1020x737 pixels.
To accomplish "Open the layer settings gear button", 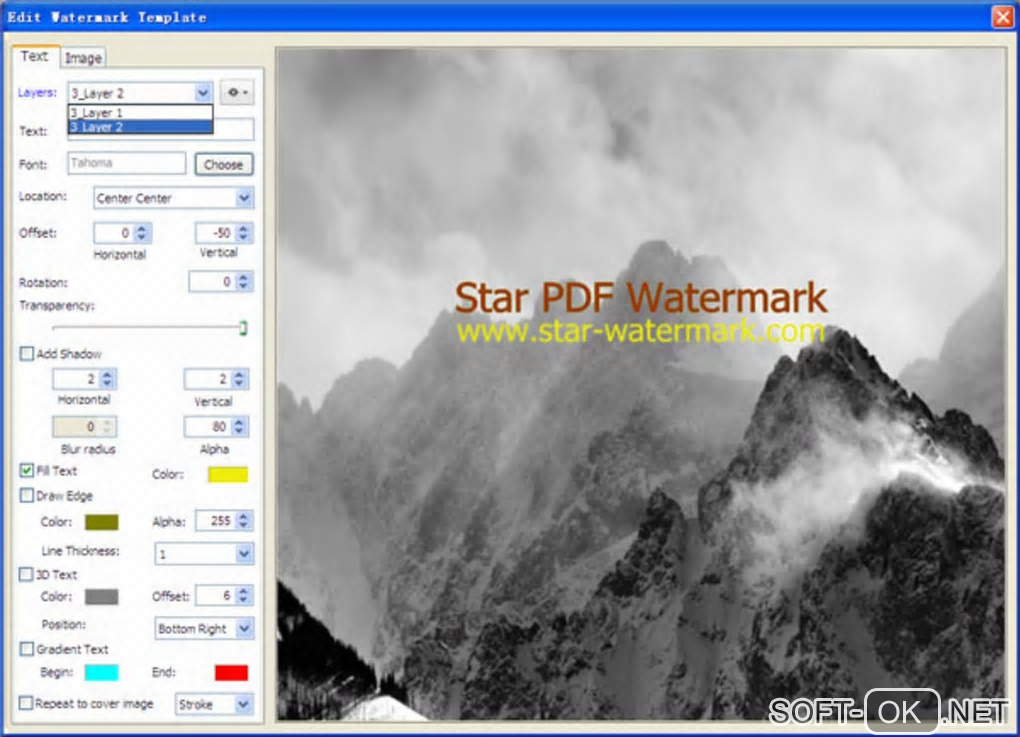I will pyautogui.click(x=236, y=92).
